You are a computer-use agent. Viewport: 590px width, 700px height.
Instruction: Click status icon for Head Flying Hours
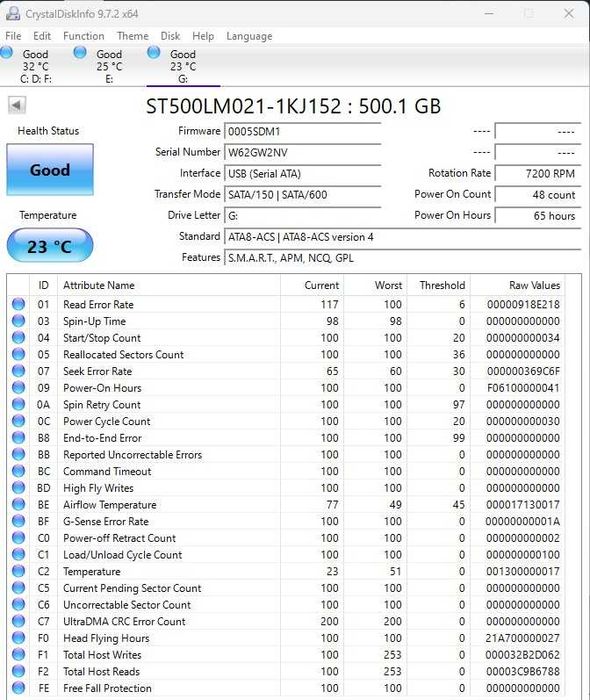[x=18, y=638]
